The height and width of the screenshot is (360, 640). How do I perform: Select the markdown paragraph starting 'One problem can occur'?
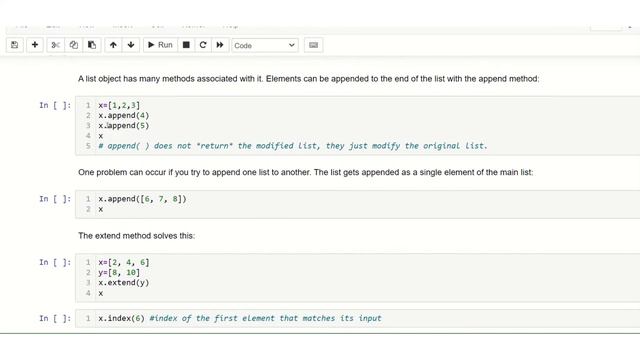pyautogui.click(x=305, y=172)
